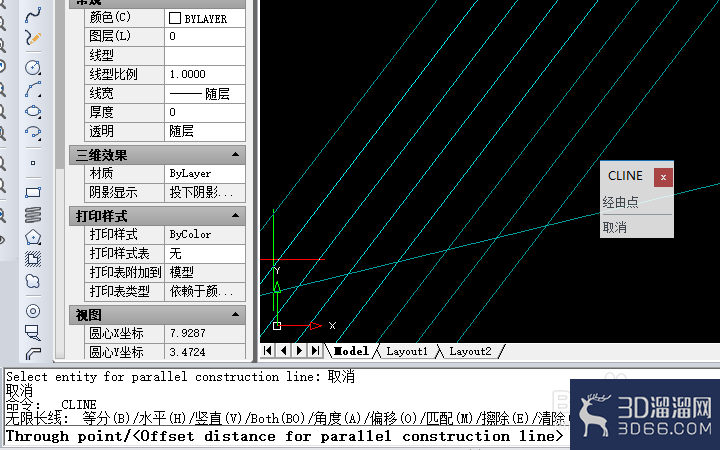Viewport: 720px width, 450px height.
Task: Select the Rectangle tool
Action: [33, 192]
